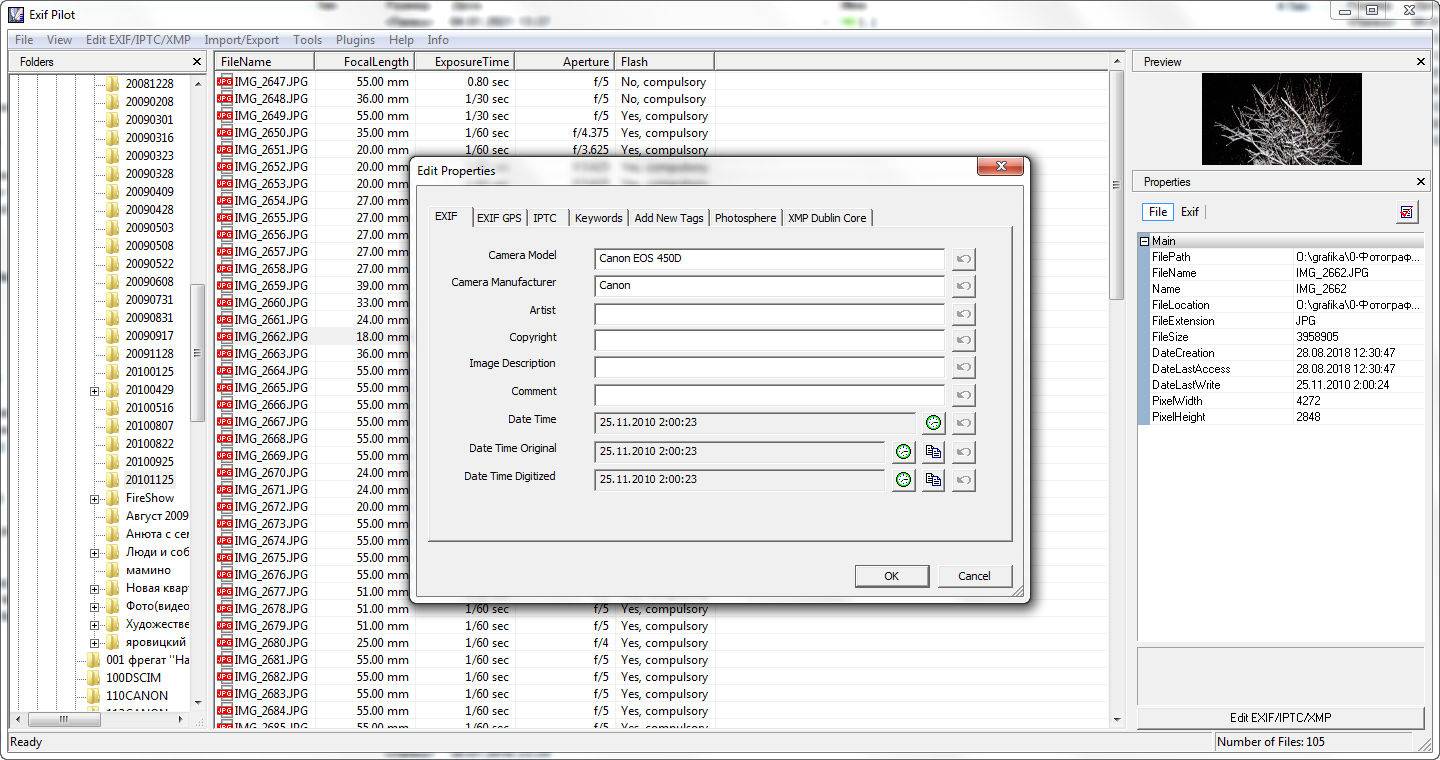Expand the Фото(видео folder node
Viewport: 1440px width, 760px height.
coord(95,607)
